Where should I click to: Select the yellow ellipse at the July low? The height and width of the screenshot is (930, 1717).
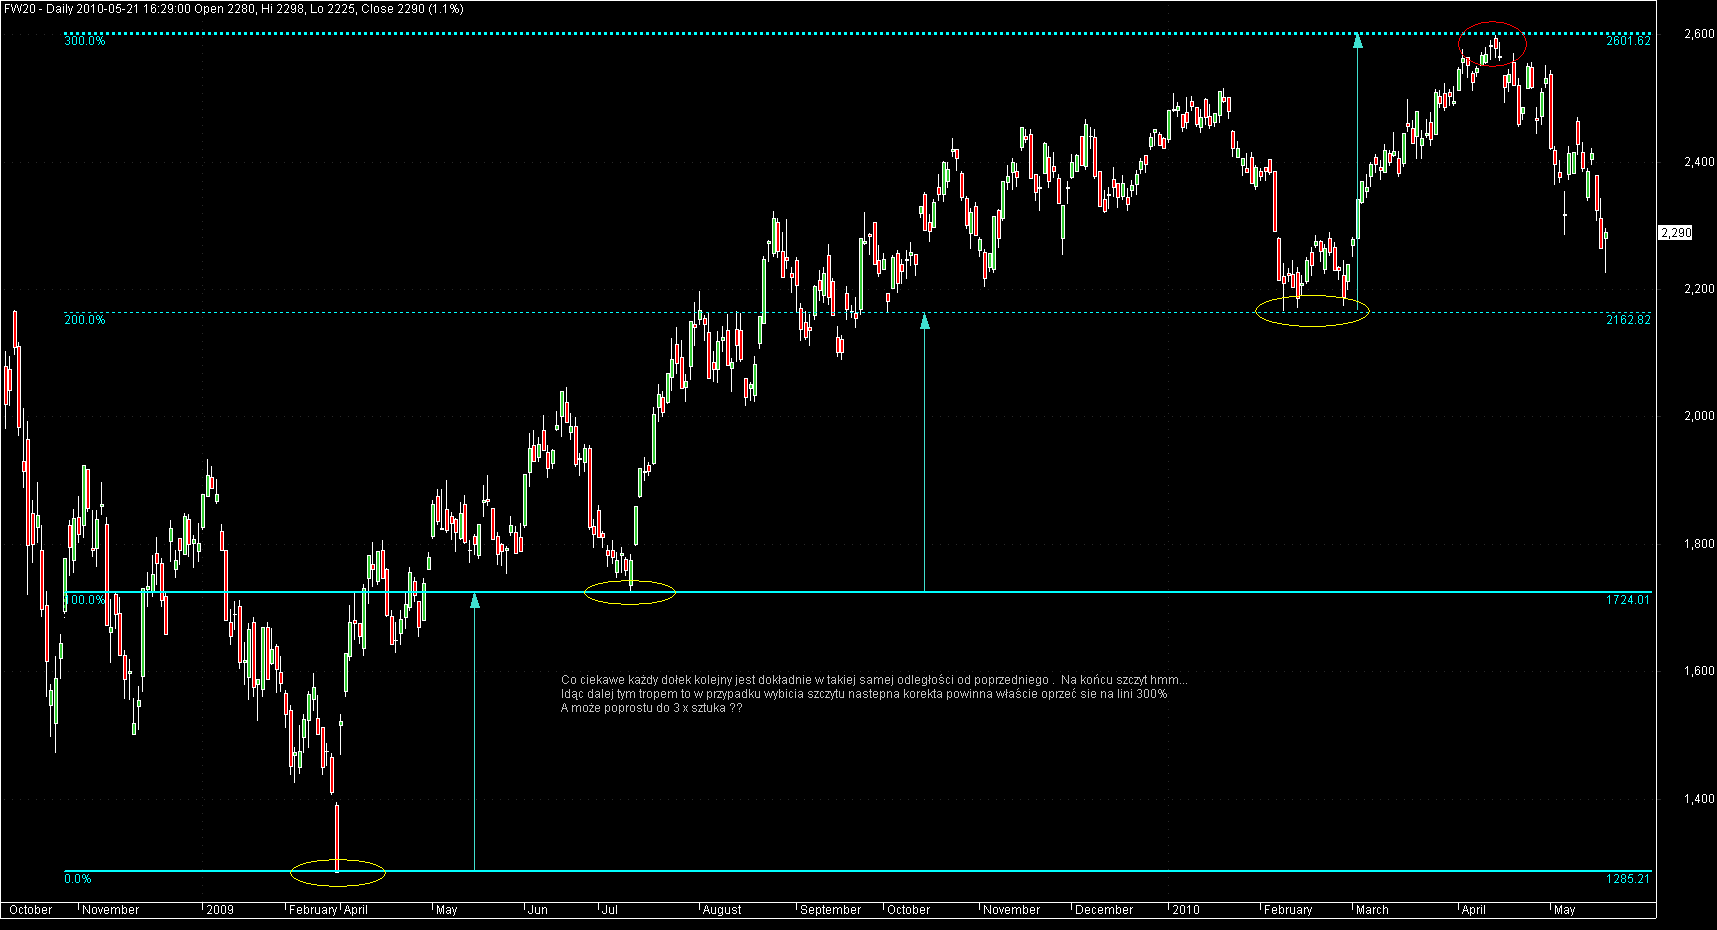click(630, 593)
